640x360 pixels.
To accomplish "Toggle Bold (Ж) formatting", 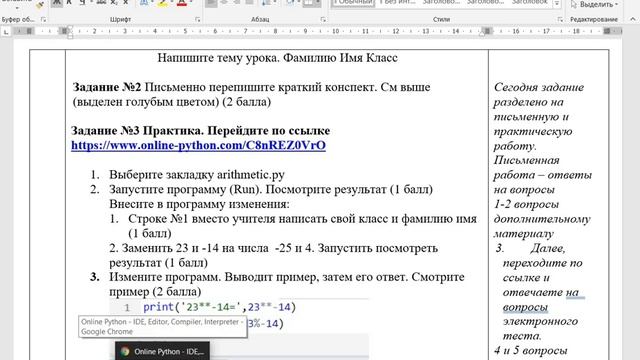I will tap(57, 3).
